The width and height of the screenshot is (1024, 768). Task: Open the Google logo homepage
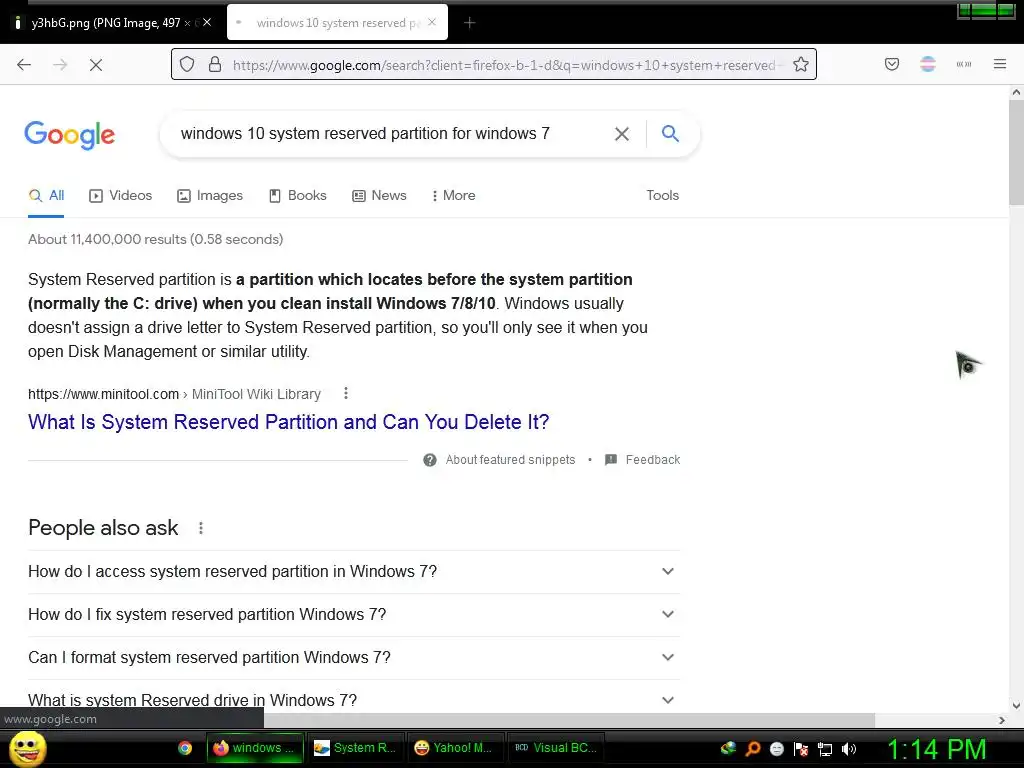click(x=70, y=135)
